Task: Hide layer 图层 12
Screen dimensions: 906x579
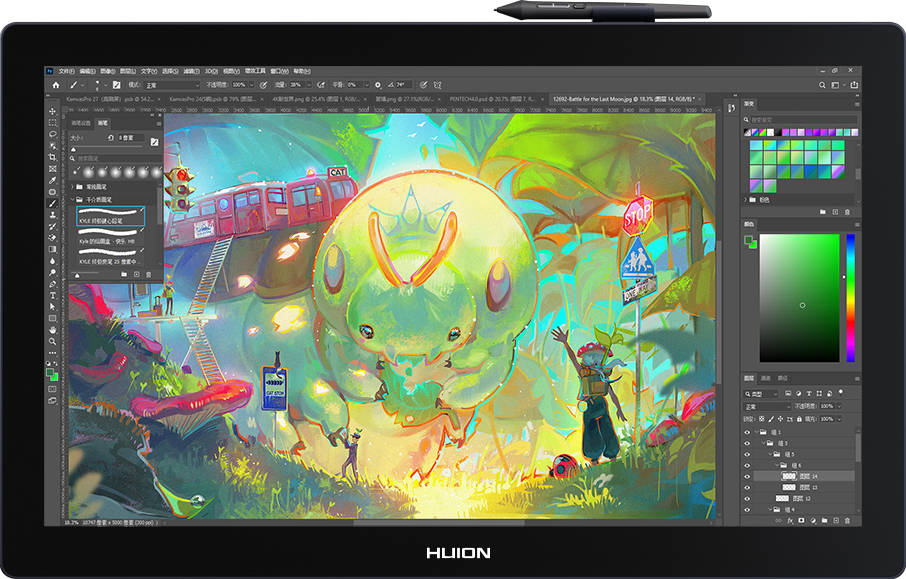Action: 747,498
